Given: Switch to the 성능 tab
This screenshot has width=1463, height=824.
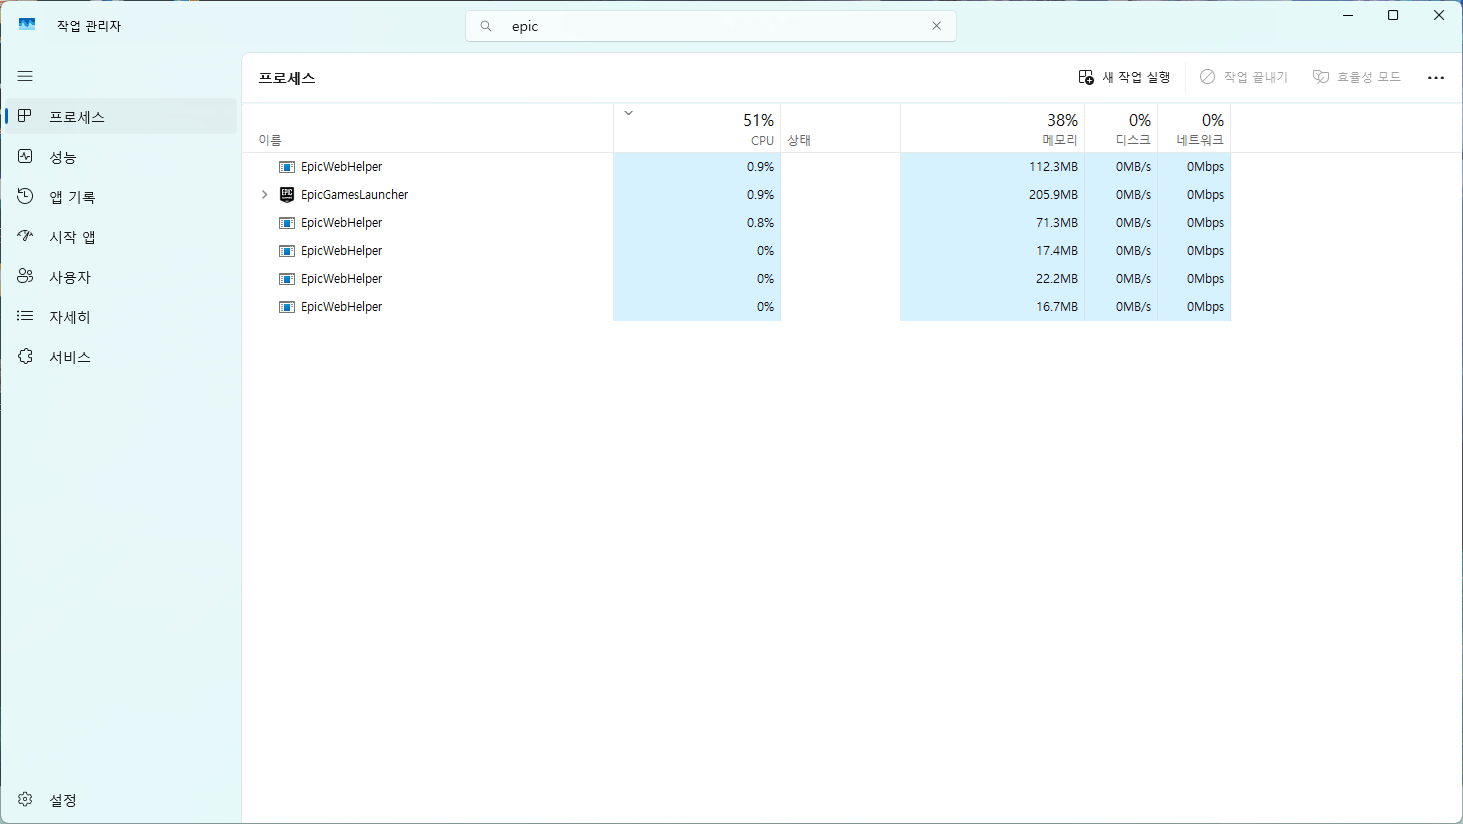Looking at the screenshot, I should pyautogui.click(x=121, y=157).
